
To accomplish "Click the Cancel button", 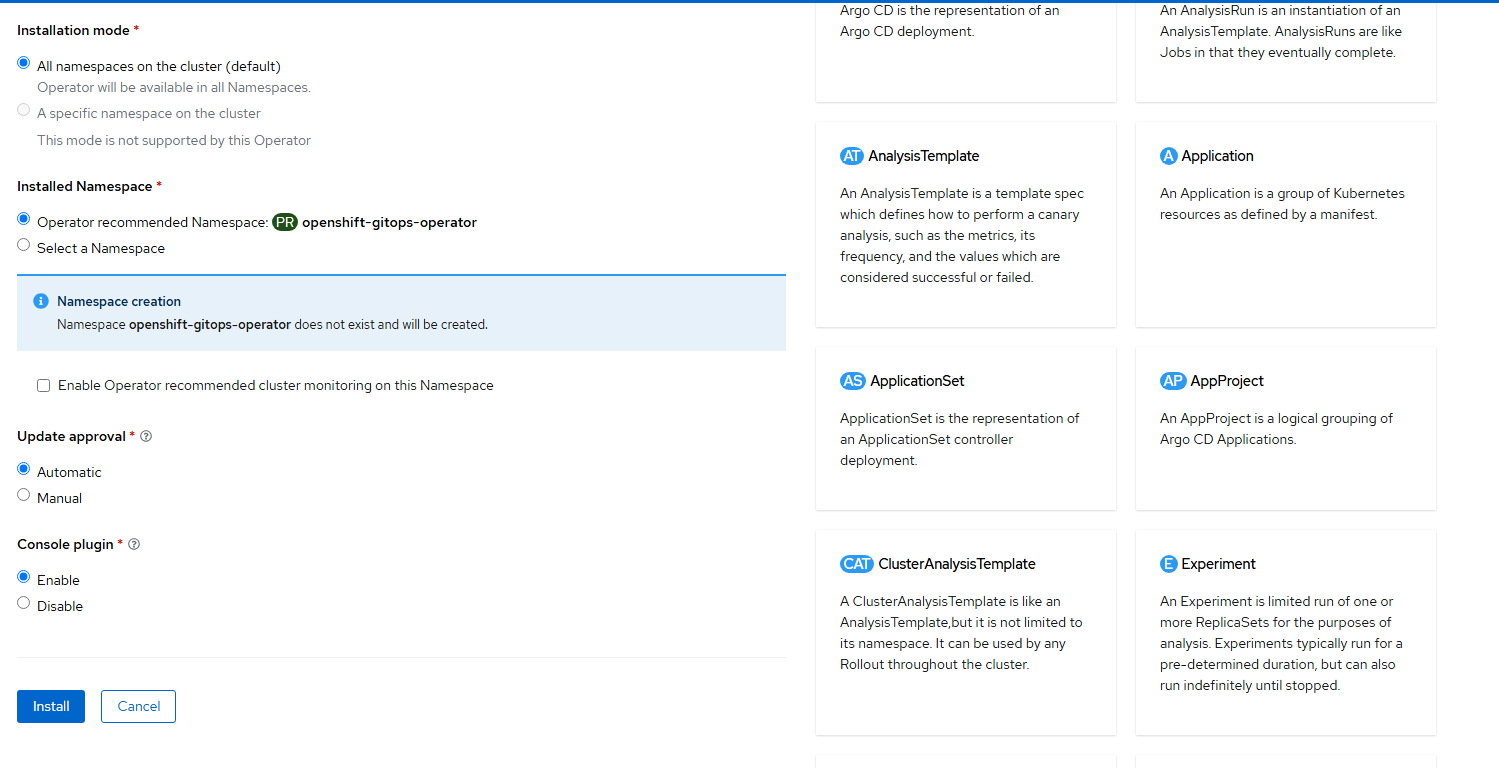I will 139,706.
